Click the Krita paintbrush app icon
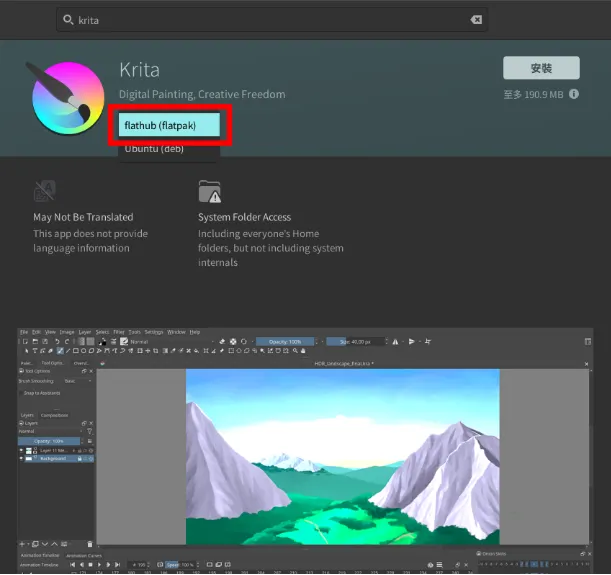This screenshot has height=575, width=611. pyautogui.click(x=65, y=97)
